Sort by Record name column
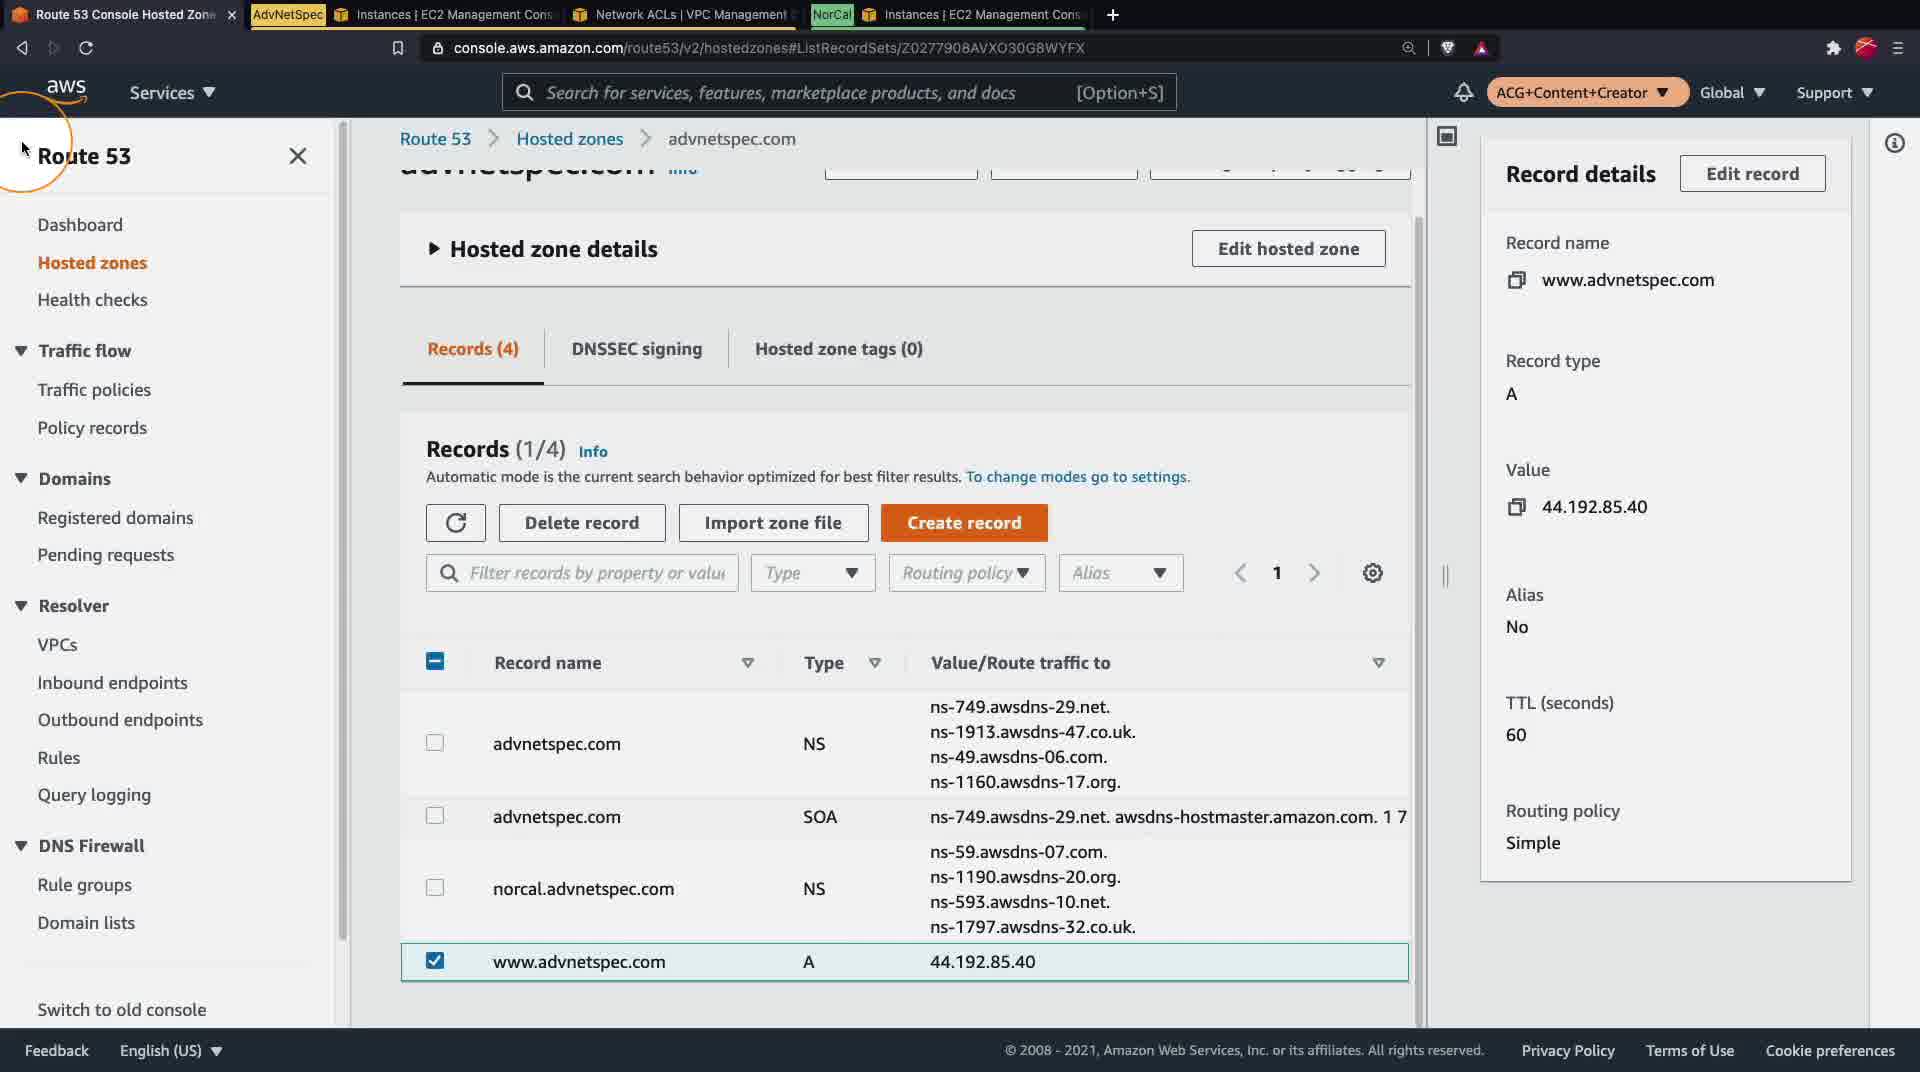 747,663
